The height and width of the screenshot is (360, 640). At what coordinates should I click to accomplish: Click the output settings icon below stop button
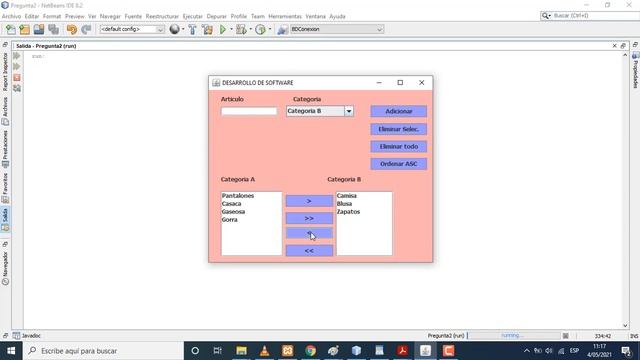point(17,88)
